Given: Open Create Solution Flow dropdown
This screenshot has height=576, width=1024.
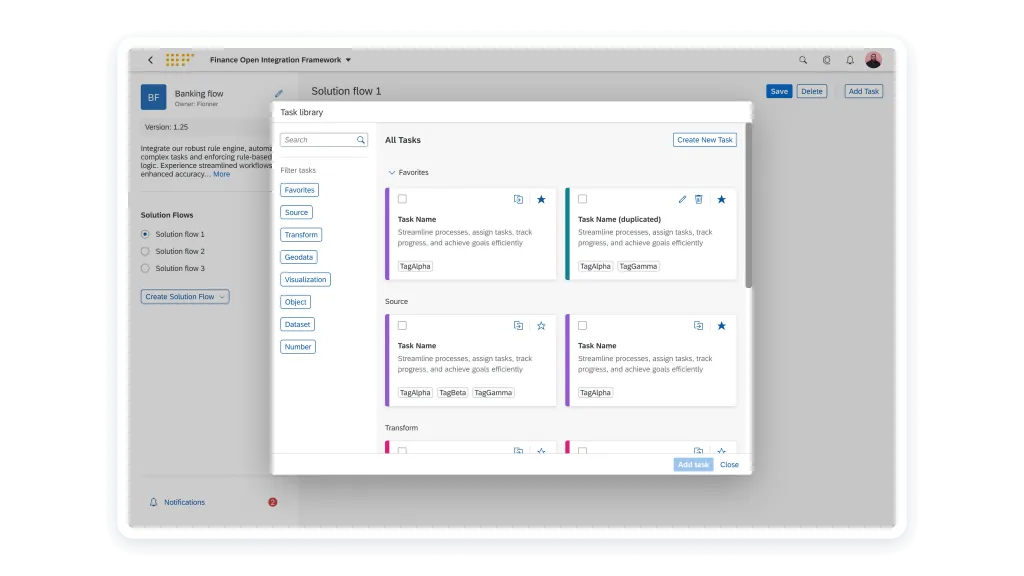Looking at the screenshot, I should (185, 296).
